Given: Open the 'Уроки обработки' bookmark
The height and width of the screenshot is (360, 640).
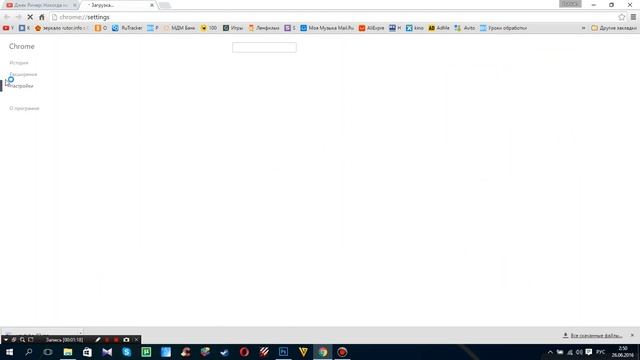Looking at the screenshot, I should [503, 28].
